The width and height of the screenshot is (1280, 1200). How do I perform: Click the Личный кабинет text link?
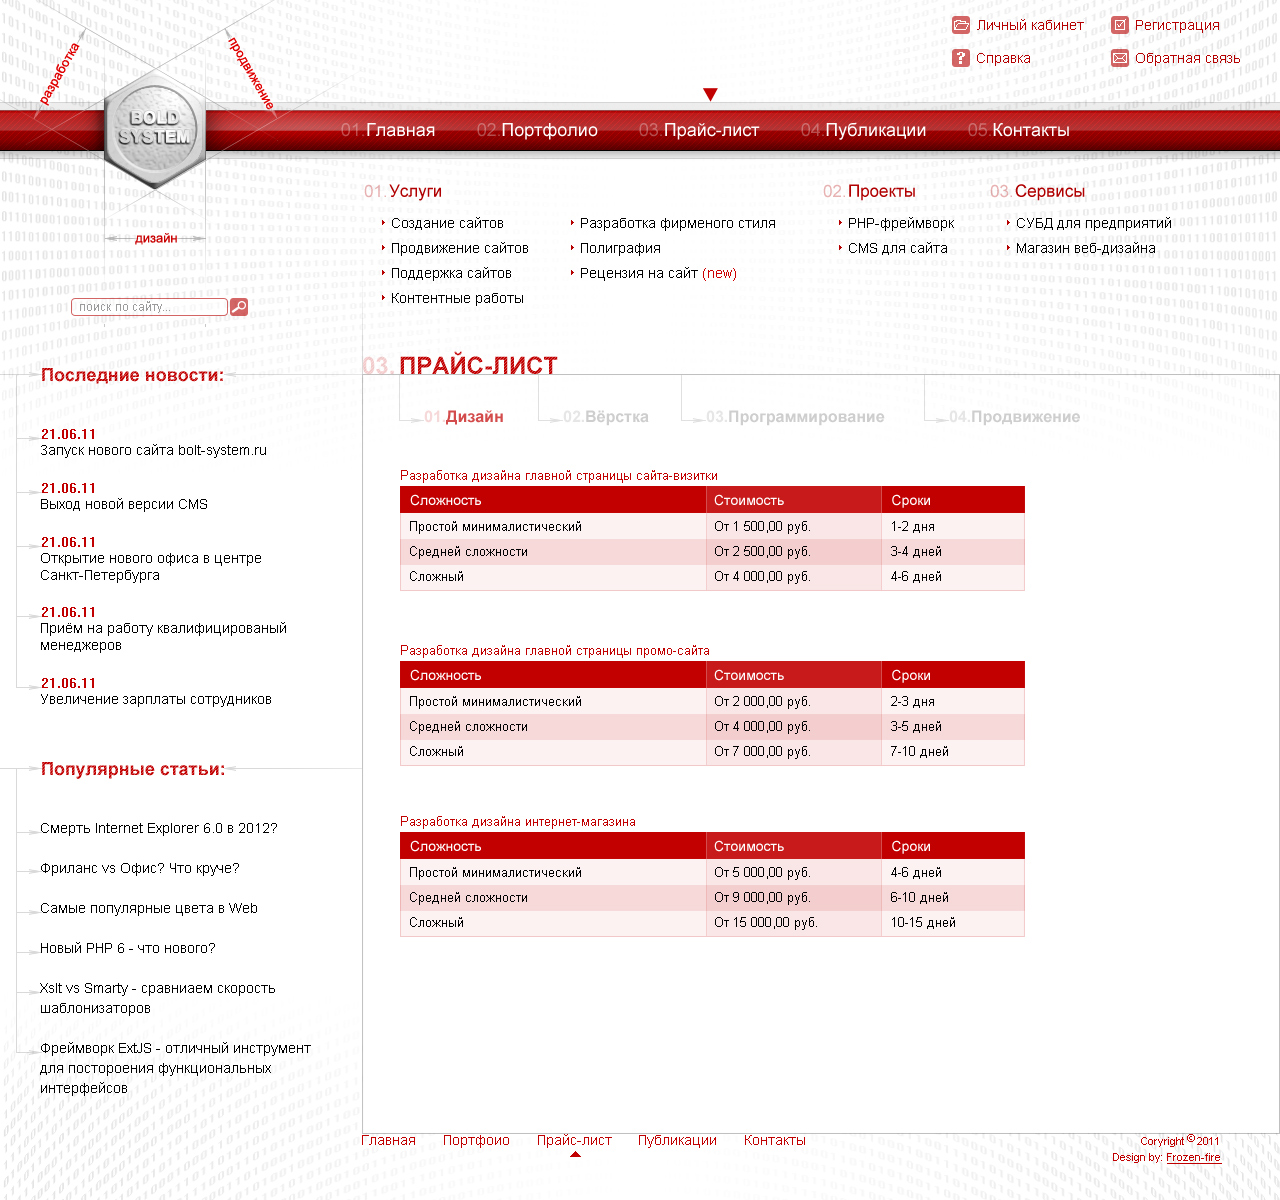coord(1030,25)
